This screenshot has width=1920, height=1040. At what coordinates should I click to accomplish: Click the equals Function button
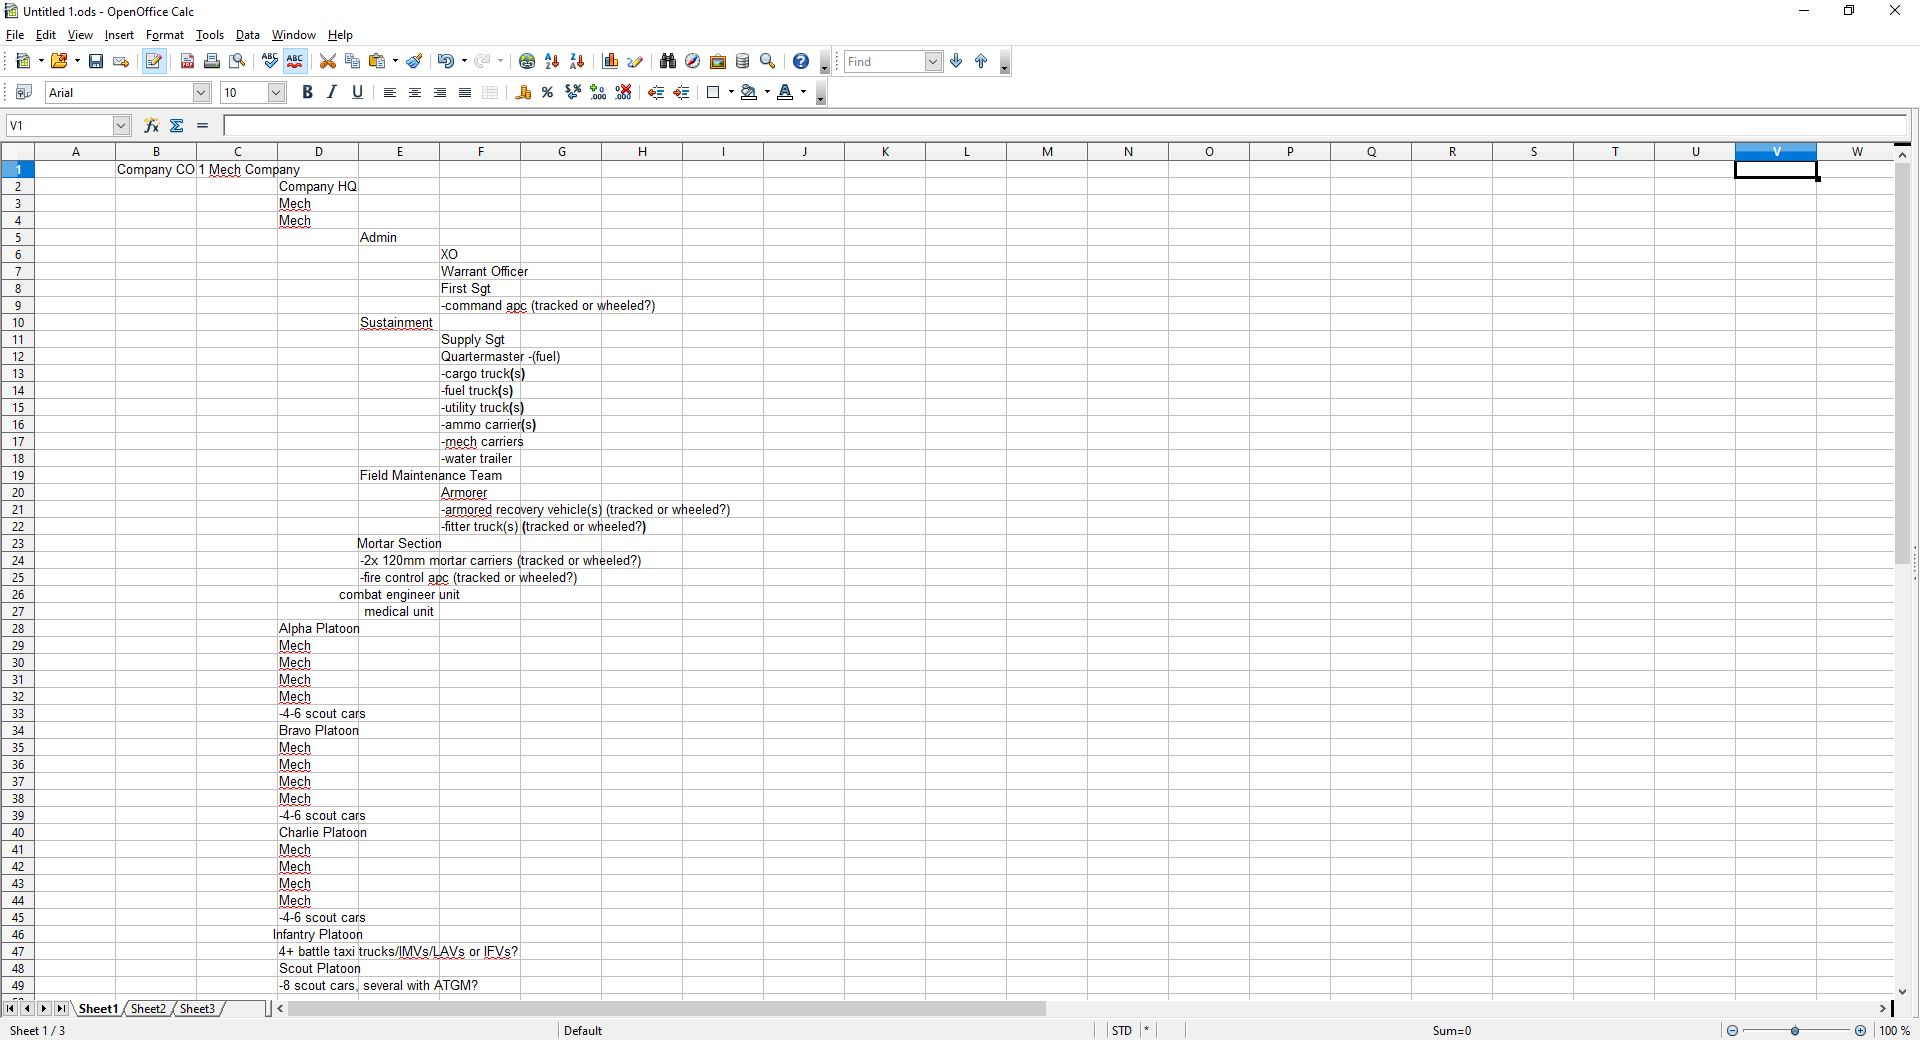pyautogui.click(x=202, y=125)
